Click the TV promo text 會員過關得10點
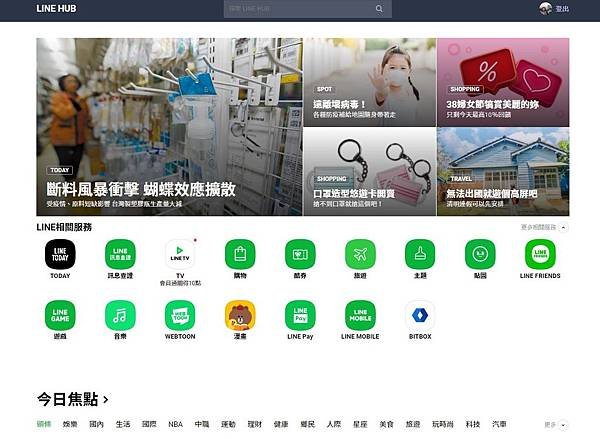 (x=180, y=283)
